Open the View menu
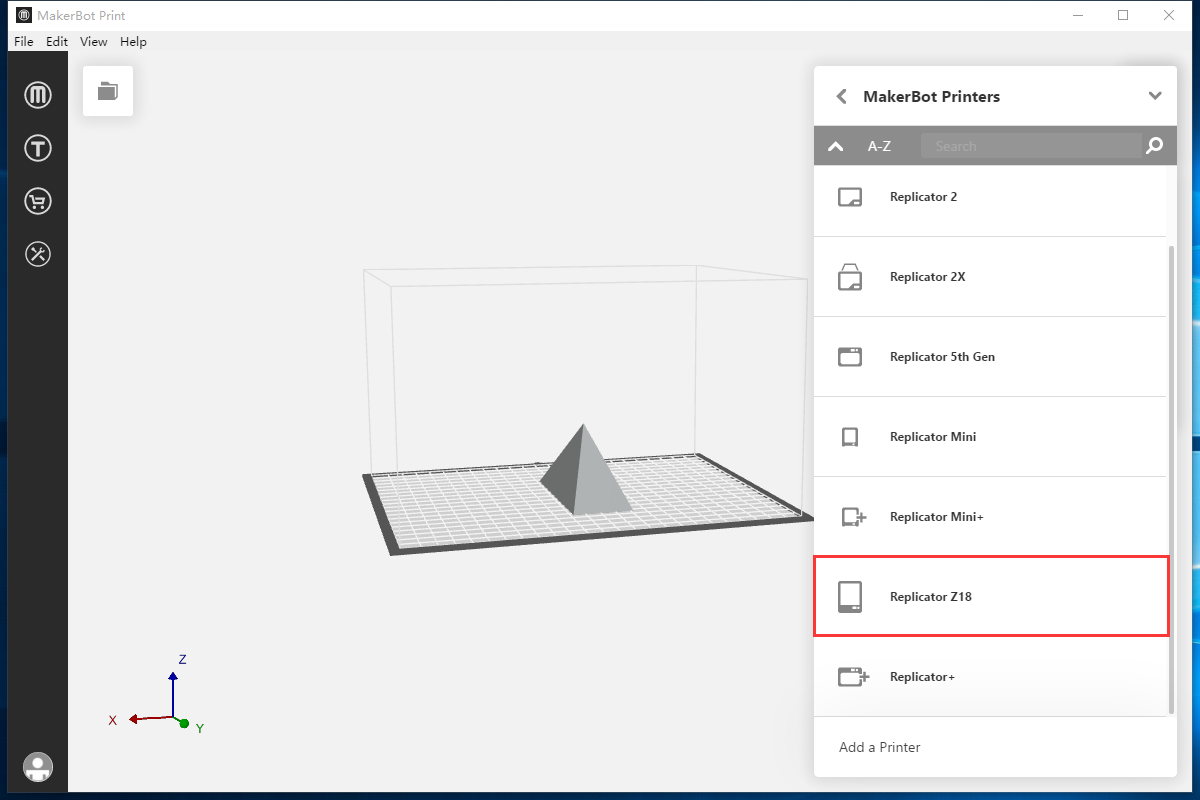 pos(94,42)
